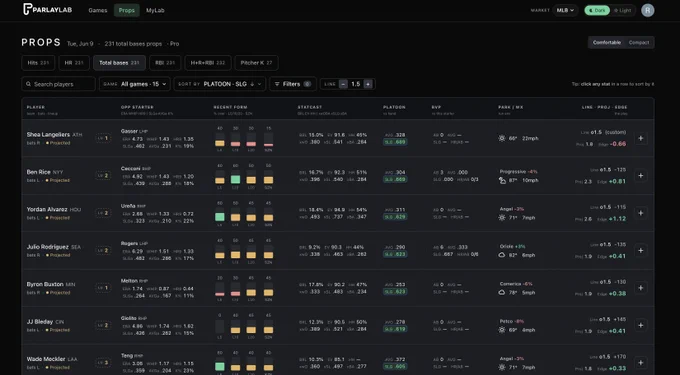Click opposing starter Giolito in Bleday row
This screenshot has width=680, height=375.
tap(129, 318)
